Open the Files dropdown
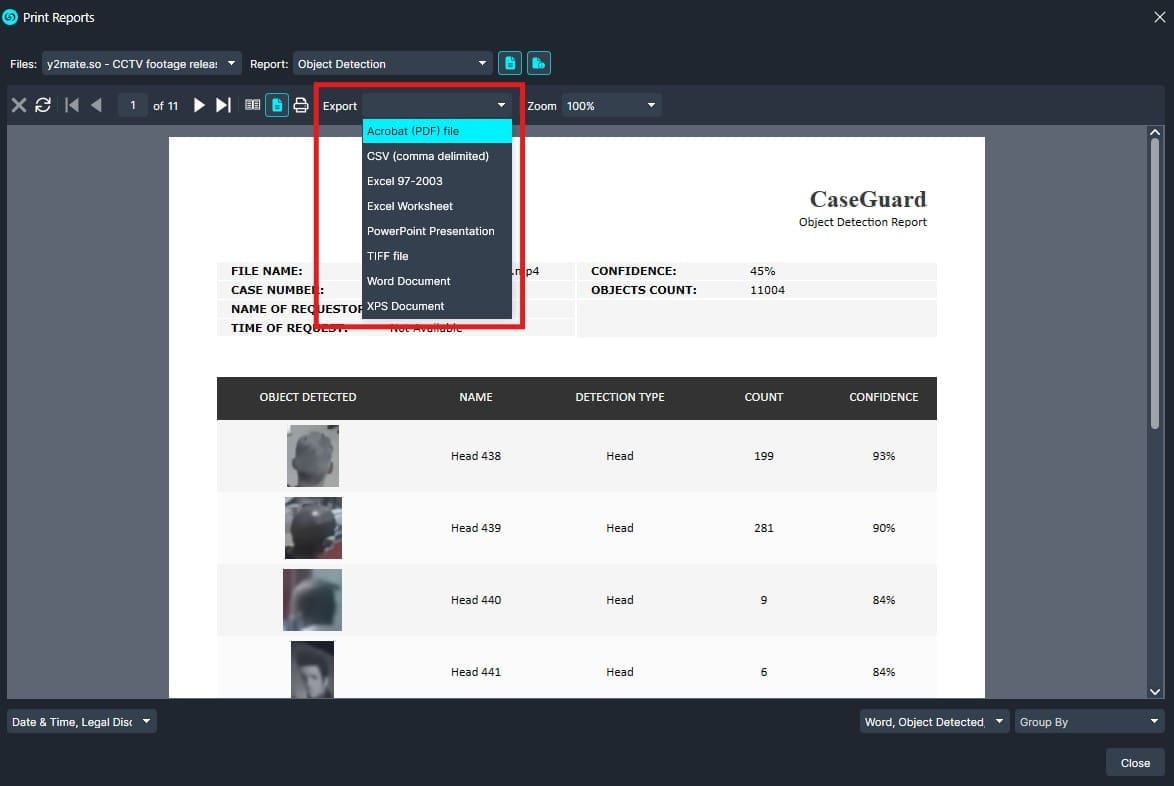The height and width of the screenshot is (786, 1174). point(141,62)
